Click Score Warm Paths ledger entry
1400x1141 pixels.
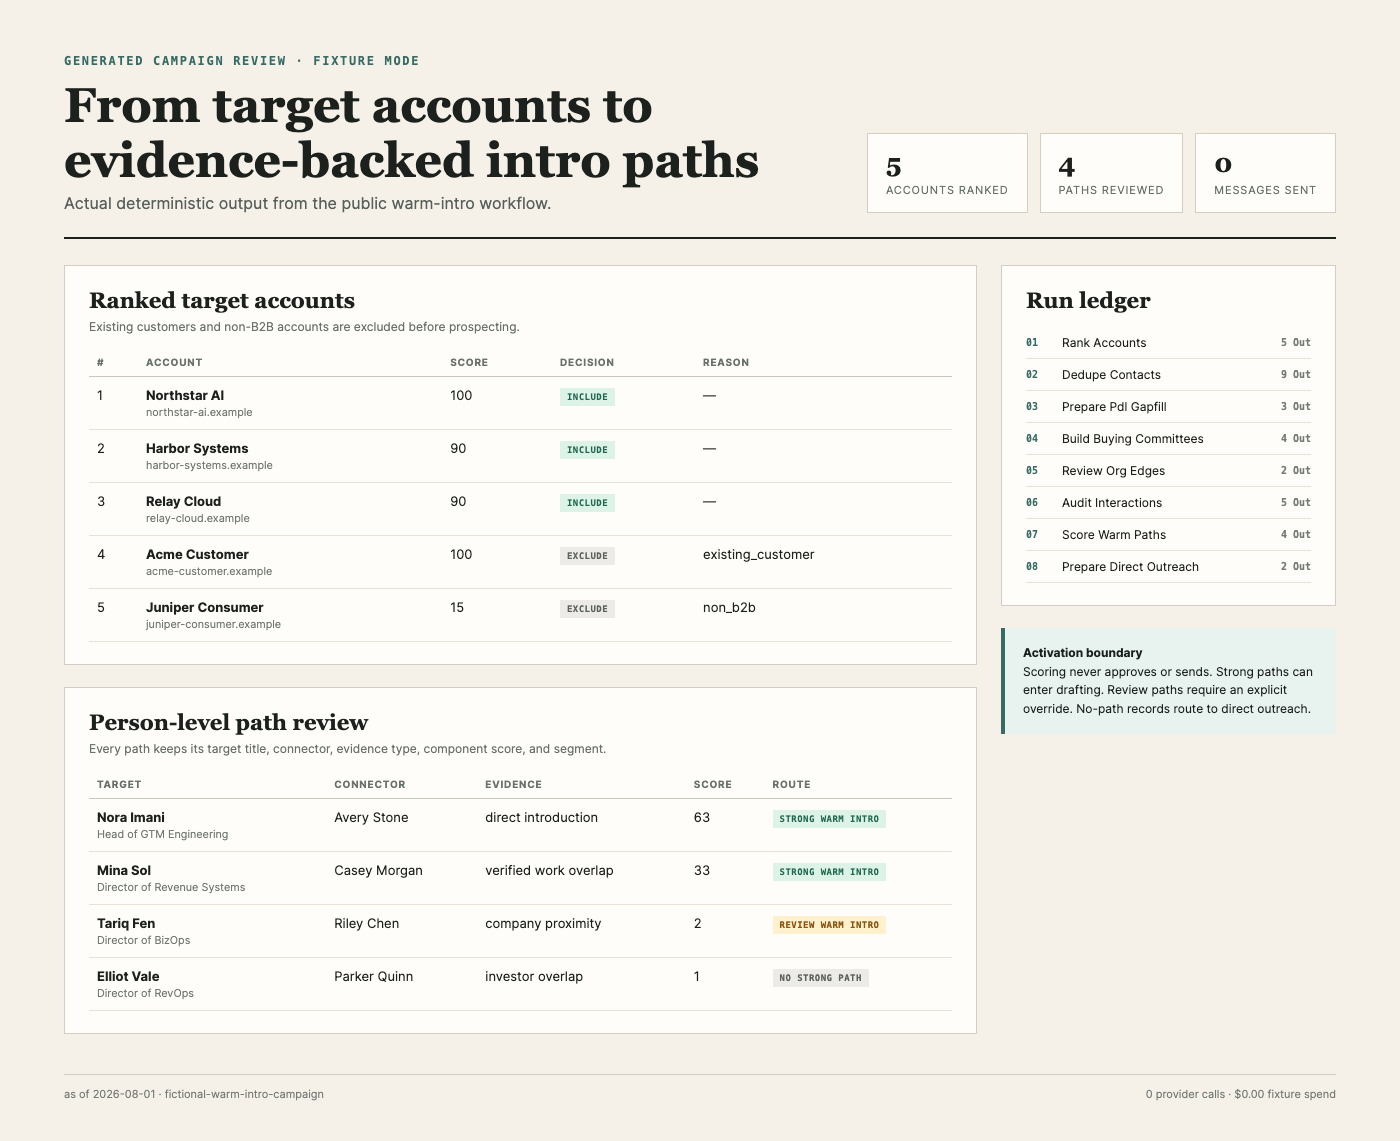(x=1168, y=535)
